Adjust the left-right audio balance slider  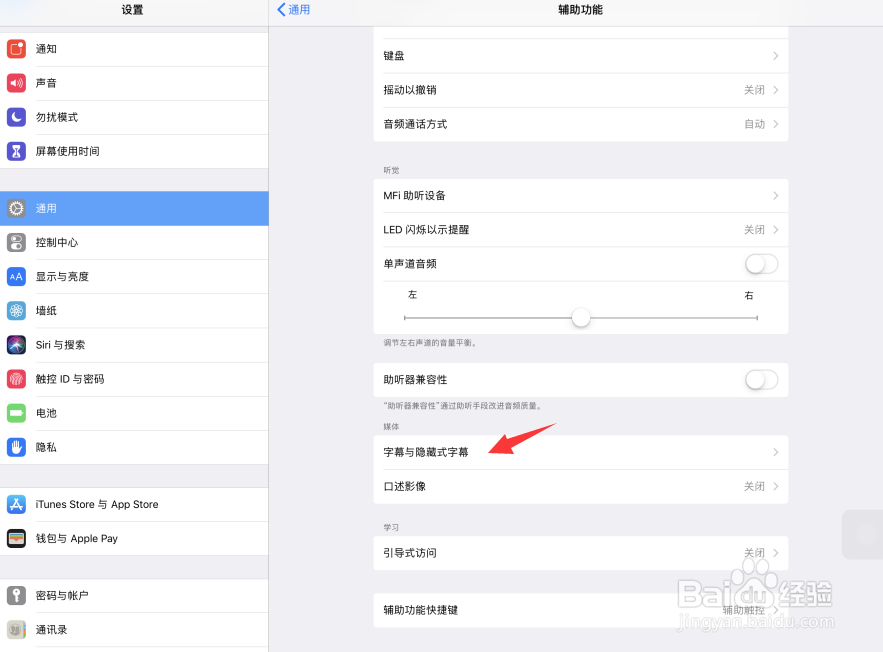pyautogui.click(x=581, y=317)
